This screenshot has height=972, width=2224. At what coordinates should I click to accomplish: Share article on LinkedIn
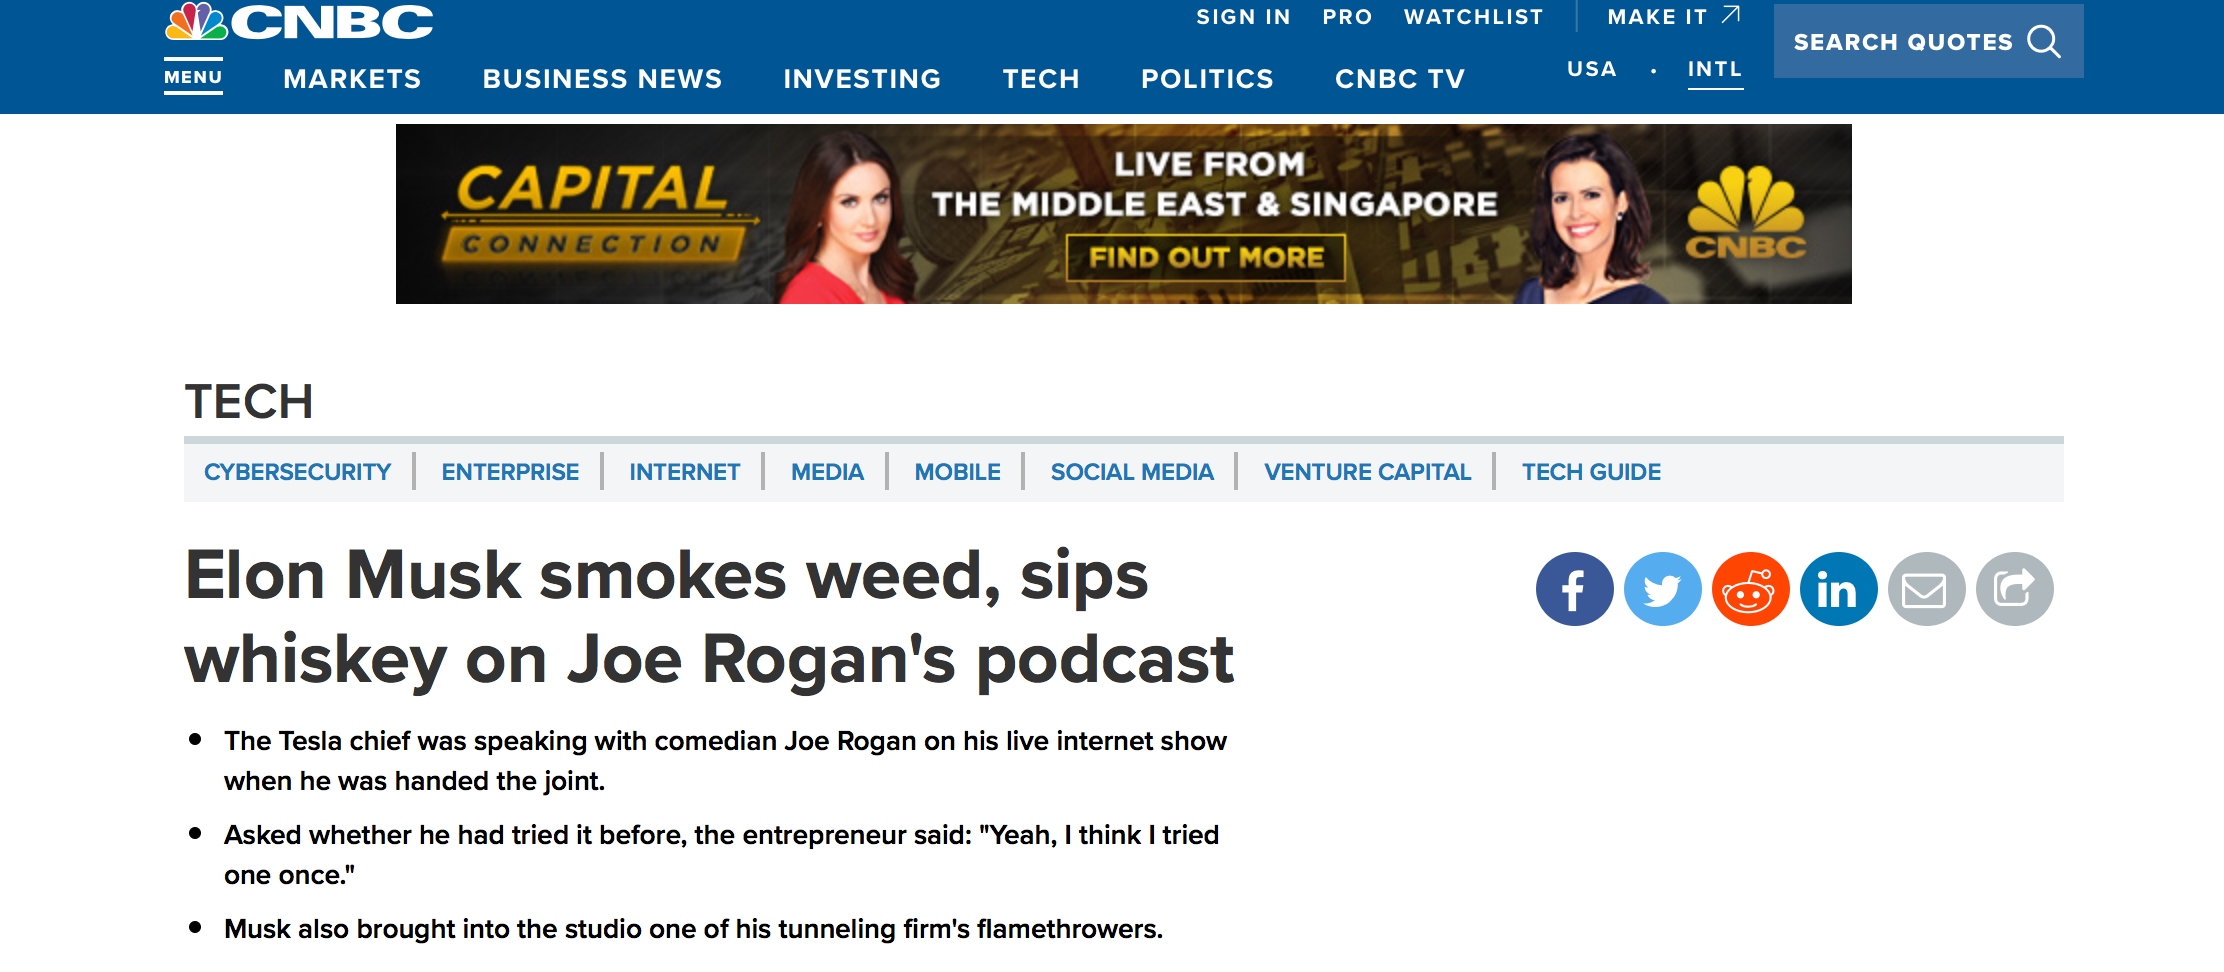(1838, 589)
